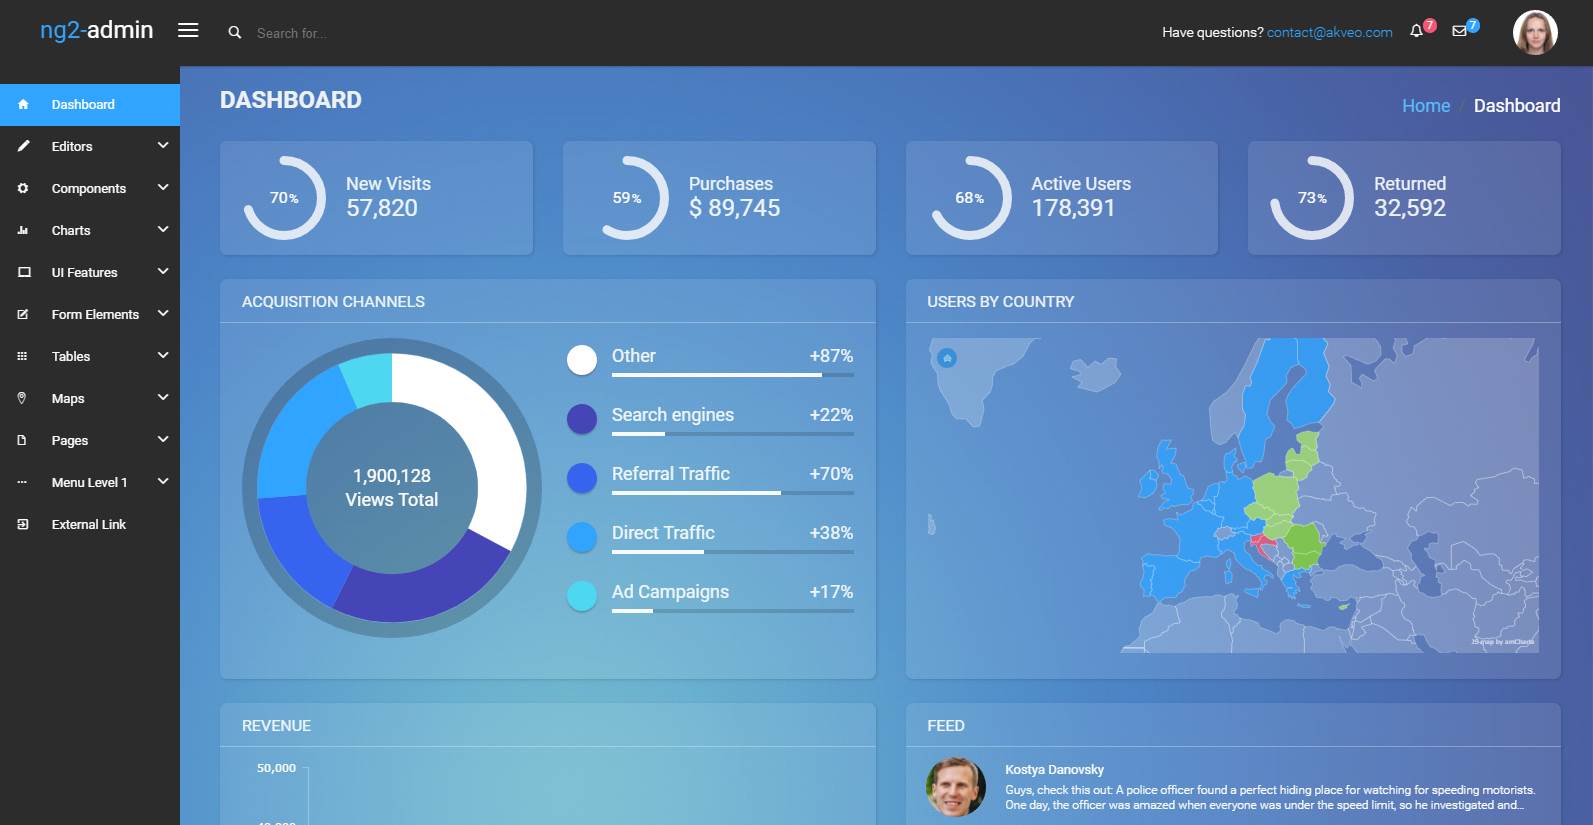Click the search magnifier icon
Viewport: 1593px width, 825px height.
234,32
